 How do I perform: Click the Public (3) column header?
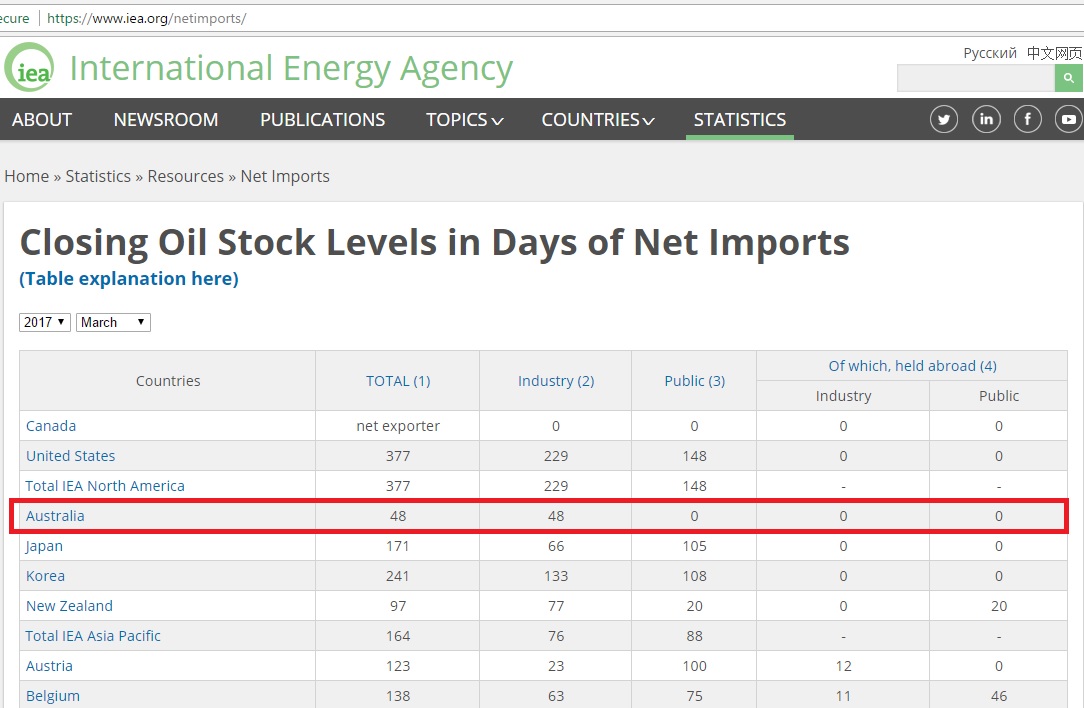click(x=694, y=381)
